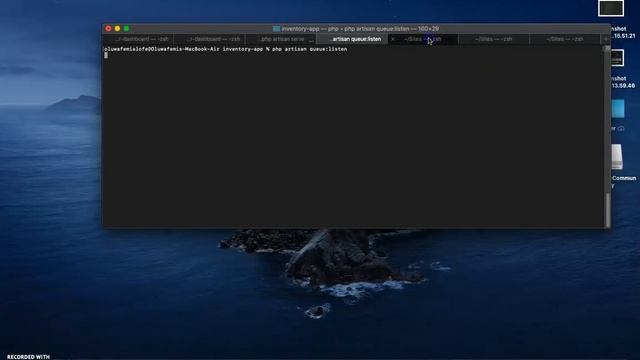Click the Terminal window vertical scrollbar thumb
640x360 pixels.
607,210
